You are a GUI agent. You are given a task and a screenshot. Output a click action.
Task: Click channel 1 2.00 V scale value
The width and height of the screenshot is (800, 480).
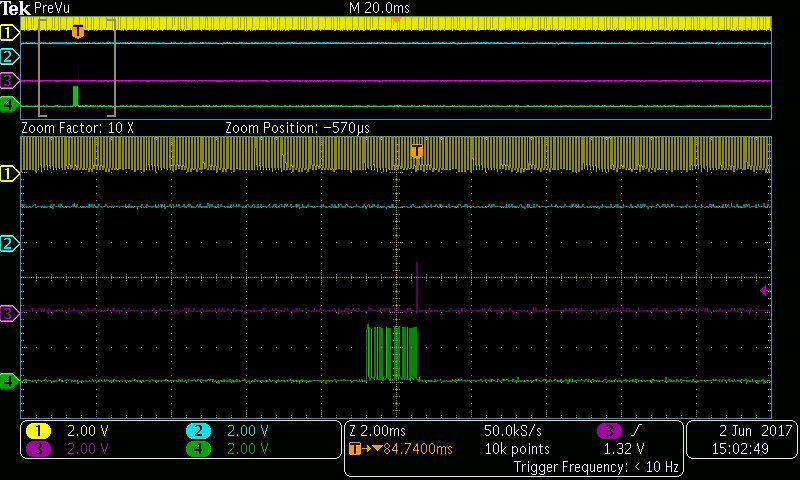[x=88, y=431]
